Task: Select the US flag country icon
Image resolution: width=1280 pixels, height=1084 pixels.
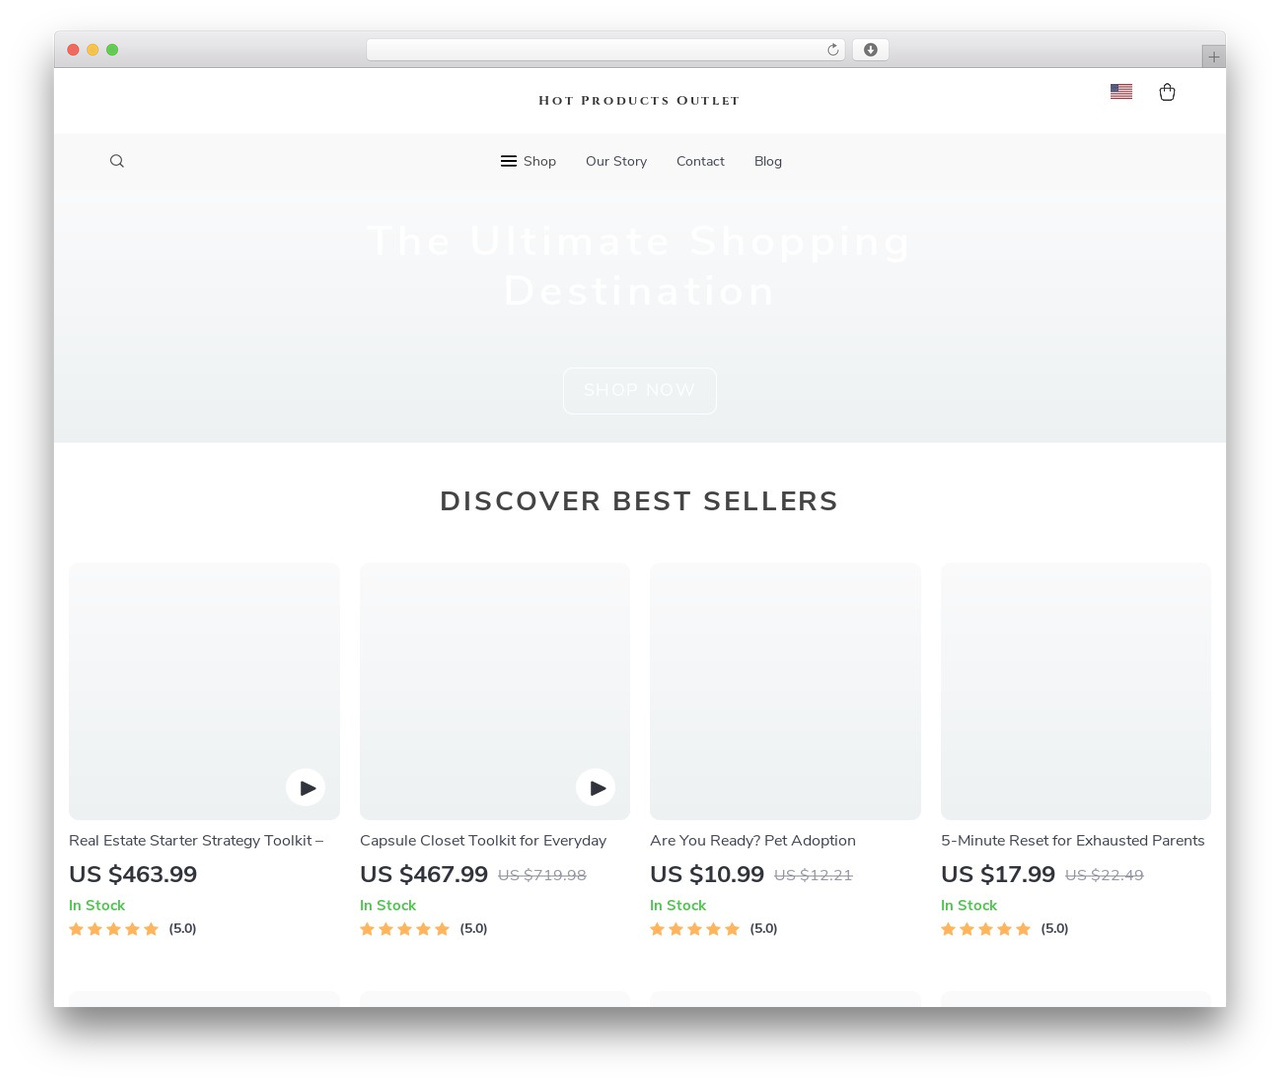Action: [x=1121, y=91]
